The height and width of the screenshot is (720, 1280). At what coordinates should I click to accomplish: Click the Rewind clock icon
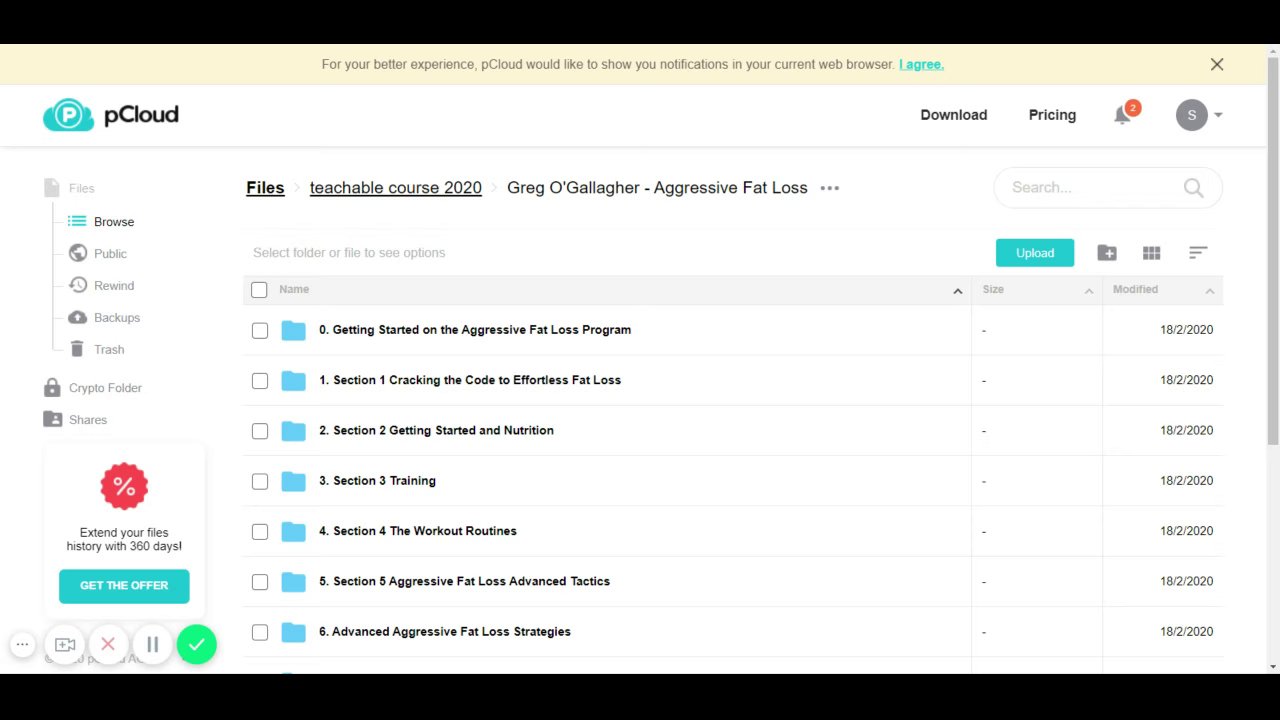click(x=77, y=285)
